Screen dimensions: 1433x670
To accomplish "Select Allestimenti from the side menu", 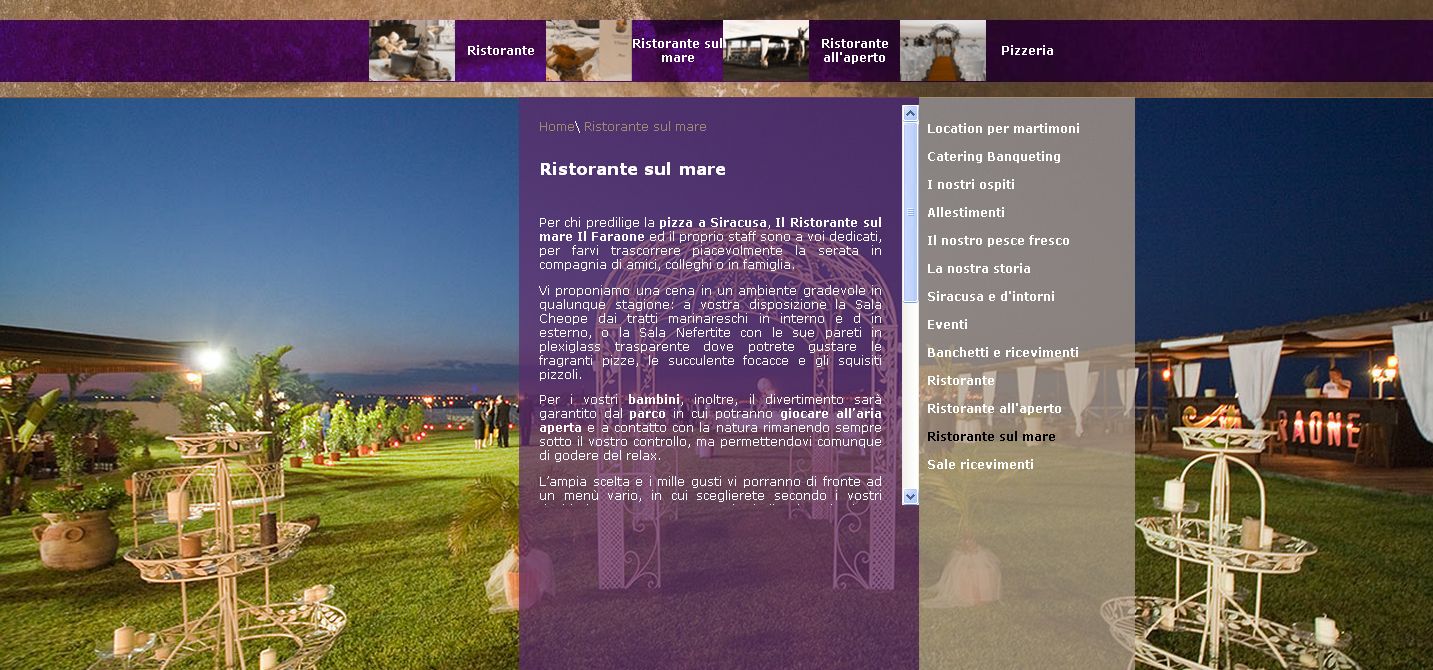I will point(965,212).
